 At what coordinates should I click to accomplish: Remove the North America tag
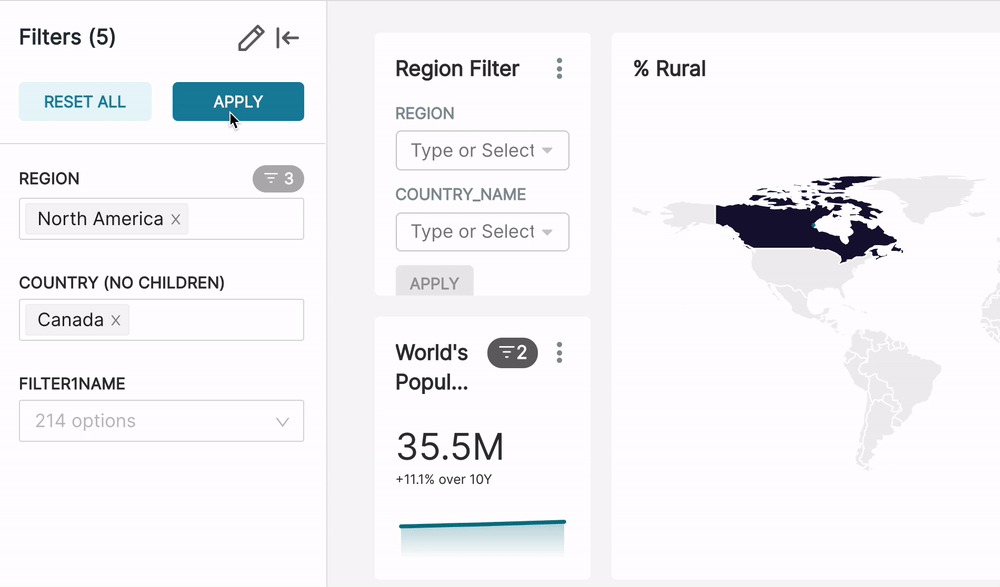(x=176, y=219)
